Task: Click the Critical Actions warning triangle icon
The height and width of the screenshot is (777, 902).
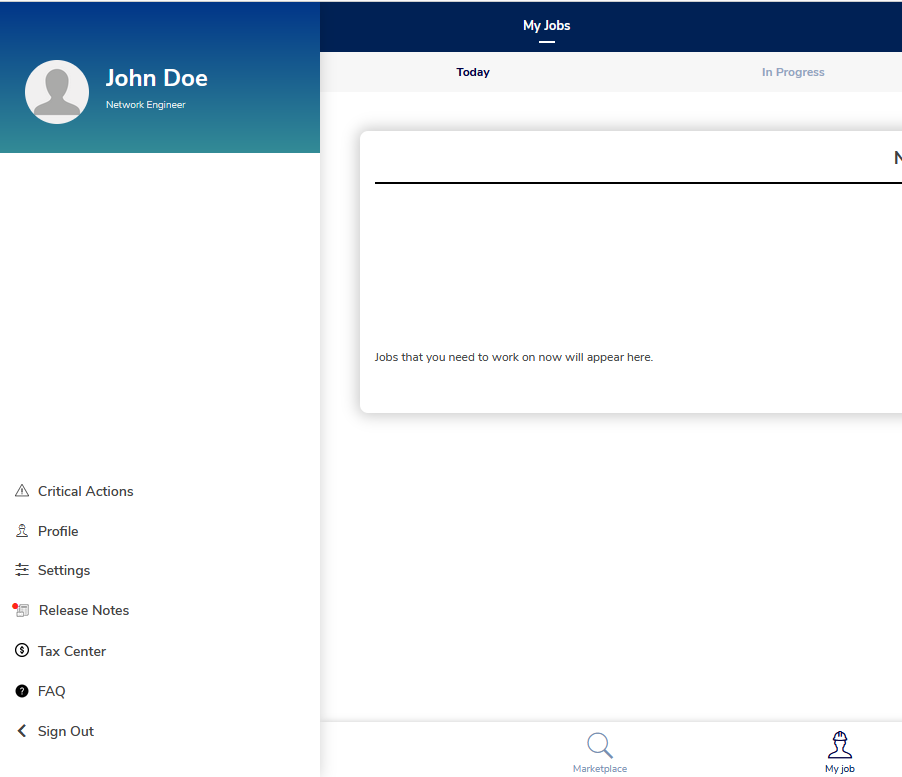Action: [x=22, y=491]
